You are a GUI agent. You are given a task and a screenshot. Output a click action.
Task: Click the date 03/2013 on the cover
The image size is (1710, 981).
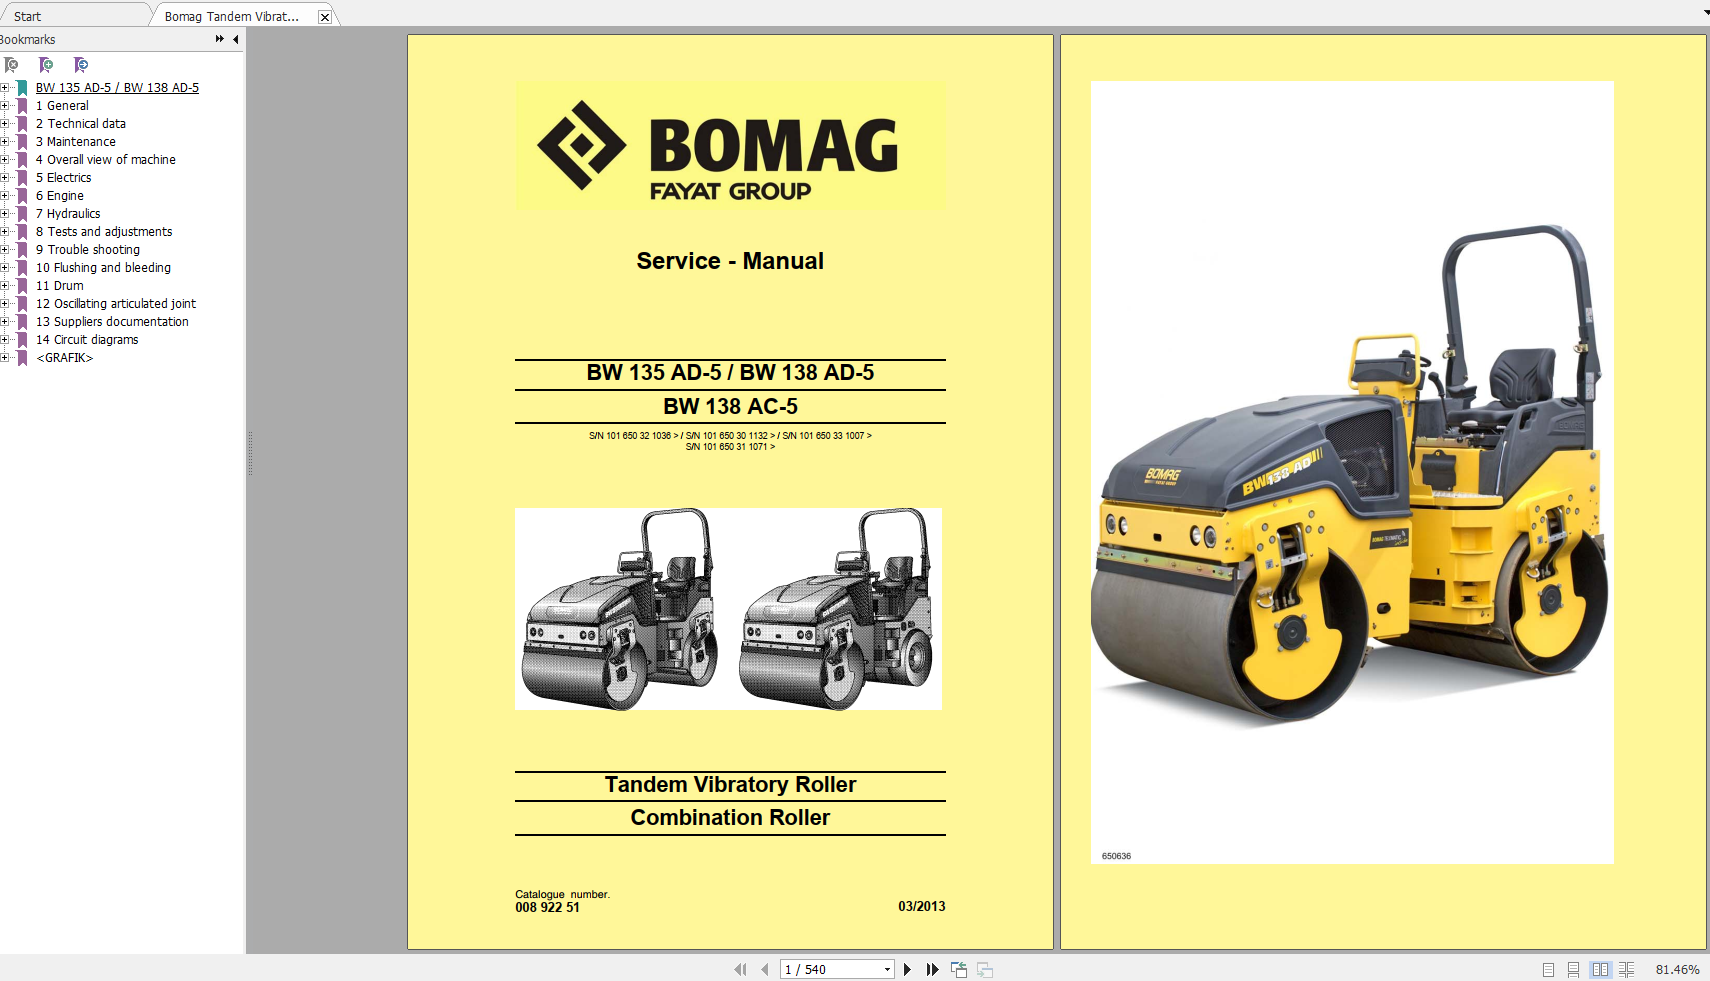point(921,906)
